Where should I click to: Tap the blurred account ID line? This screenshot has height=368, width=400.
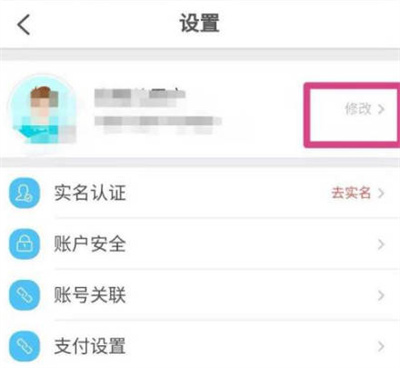tap(158, 124)
